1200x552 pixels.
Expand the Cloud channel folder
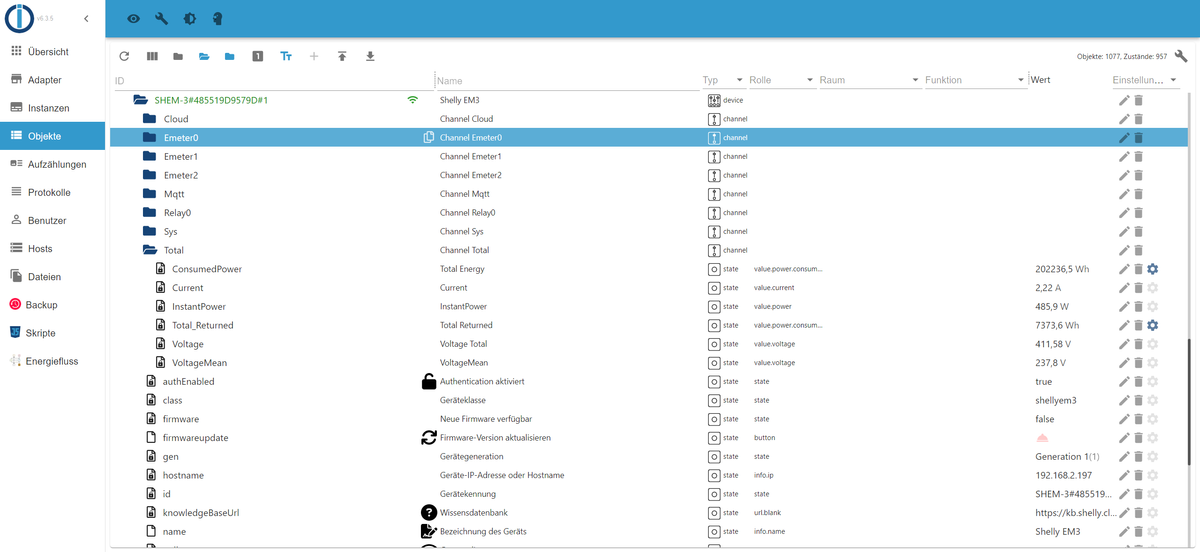[149, 119]
